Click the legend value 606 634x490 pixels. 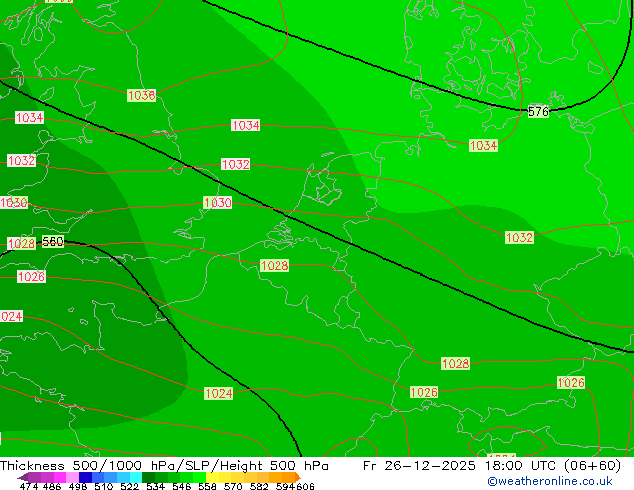click(305, 486)
